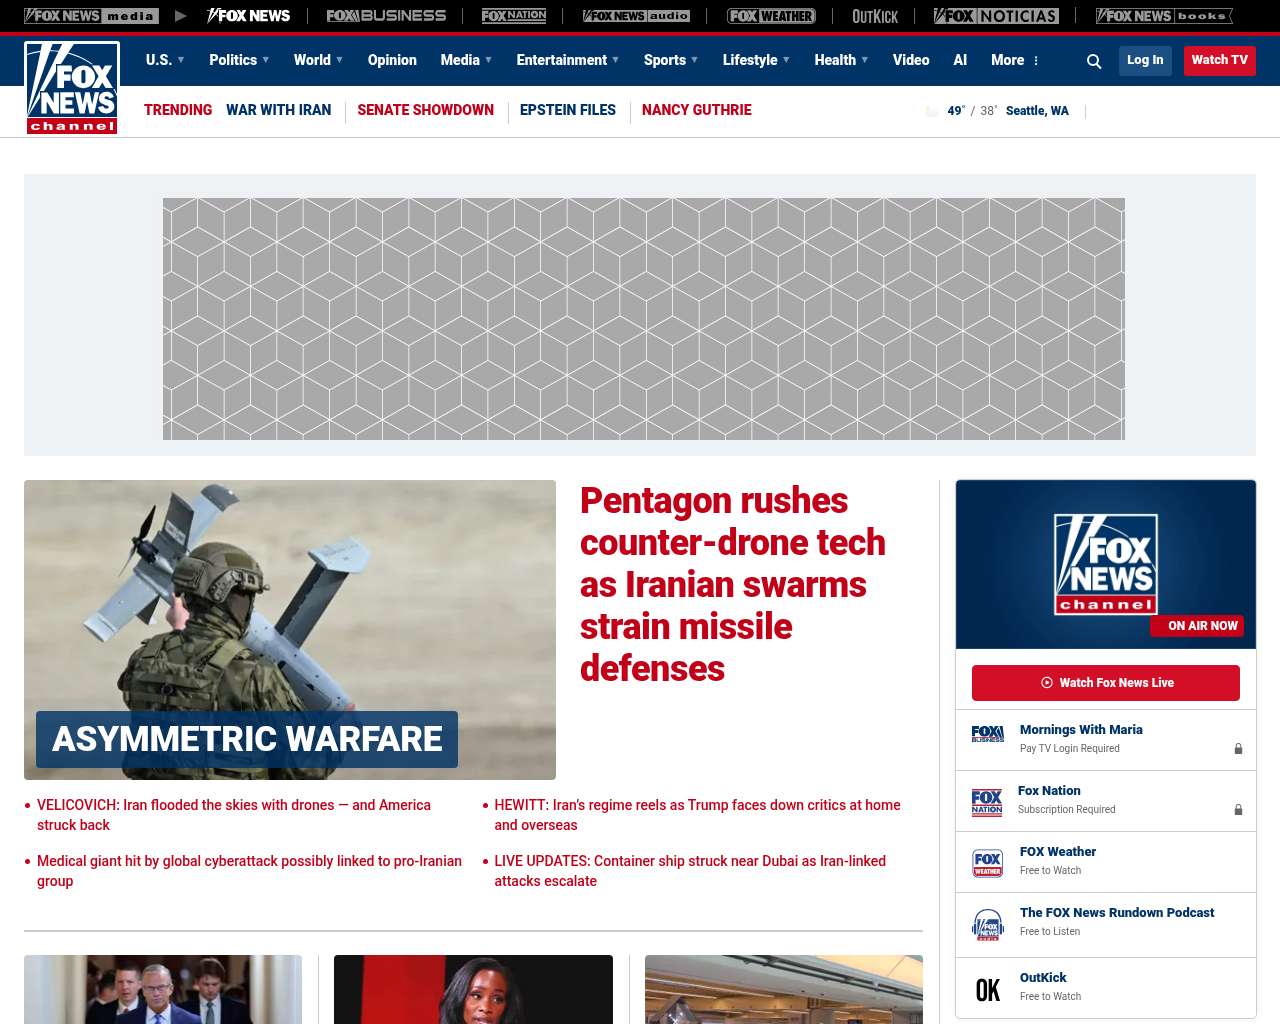Go to the Video section
The width and height of the screenshot is (1280, 1024).
point(911,60)
